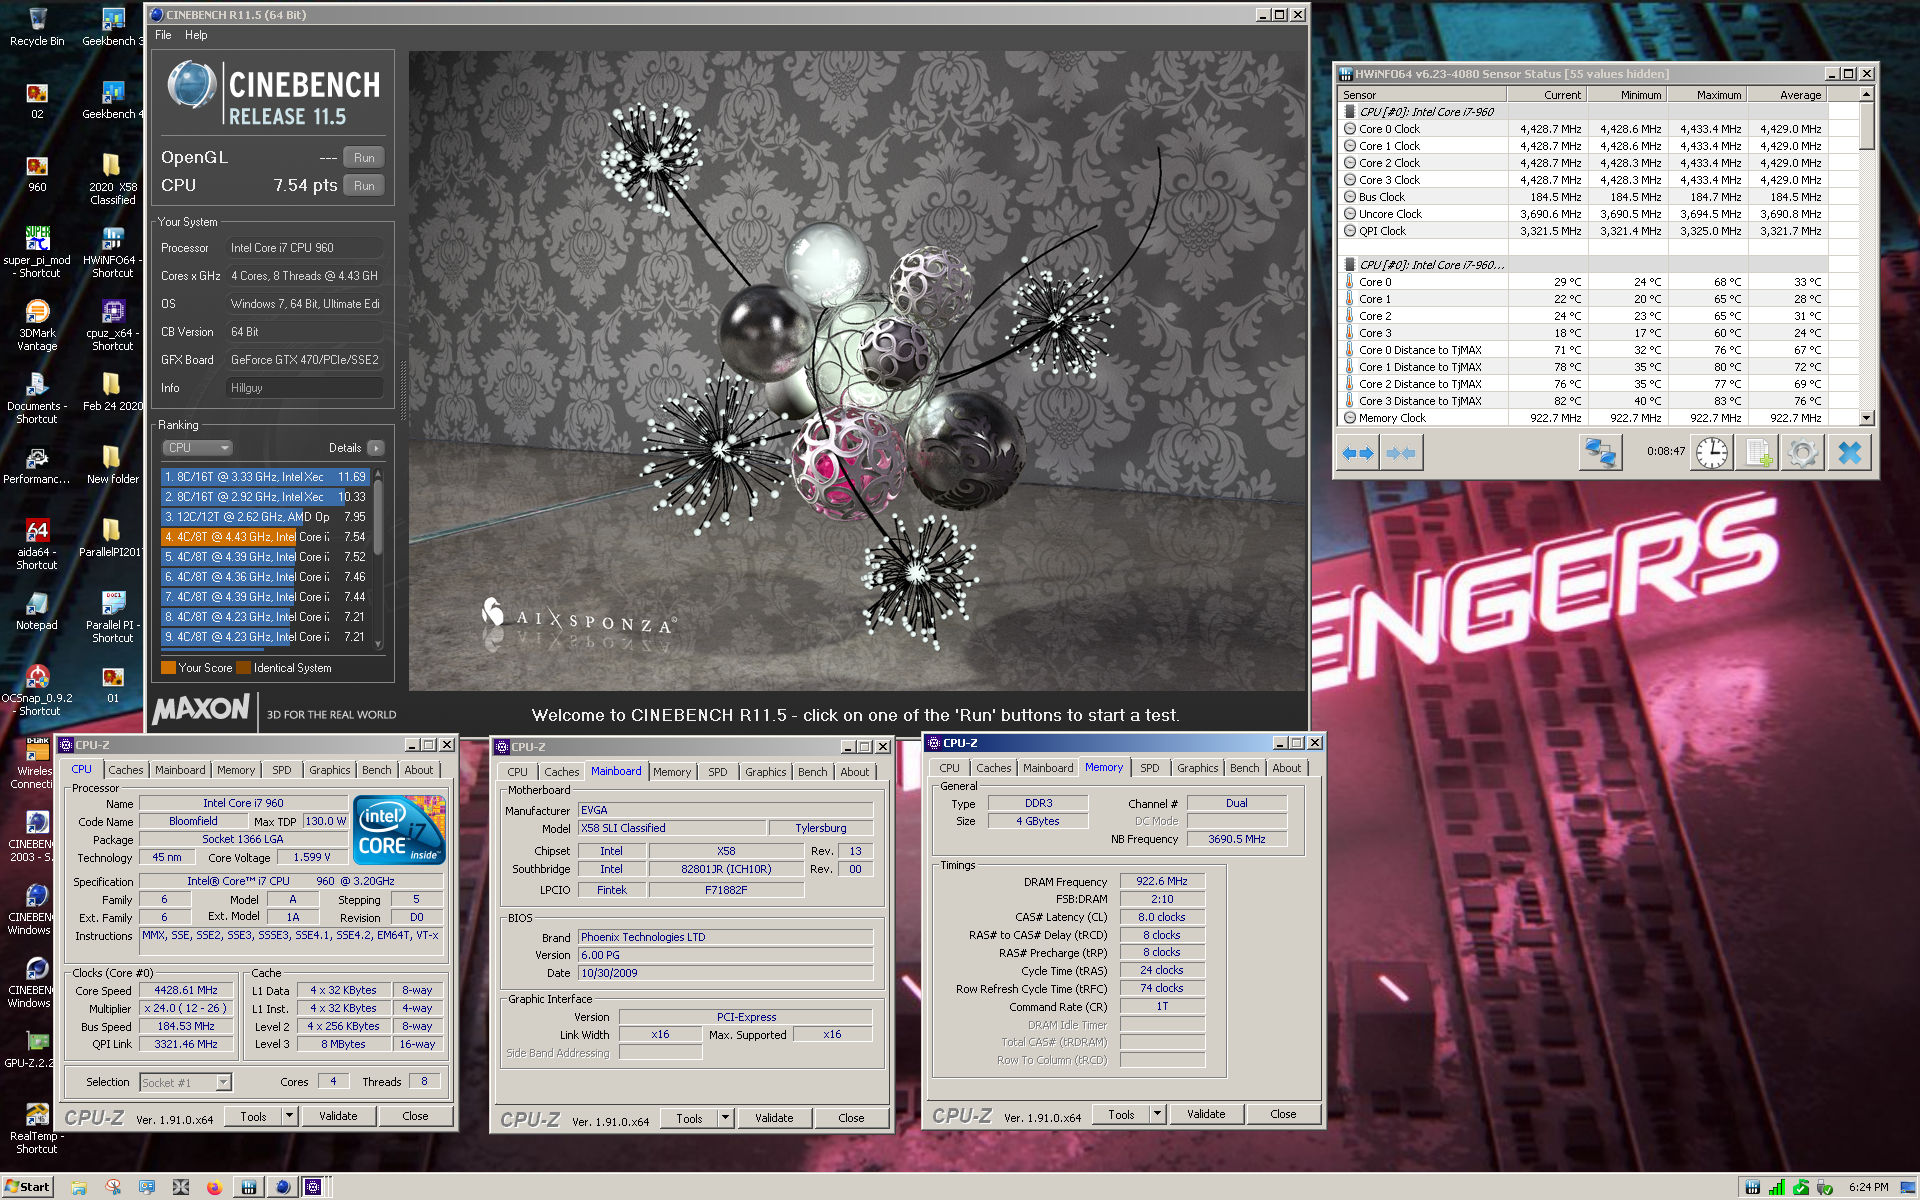The image size is (1920, 1200).
Task: Click HWiNFO taskbar button icon
Action: [248, 1187]
